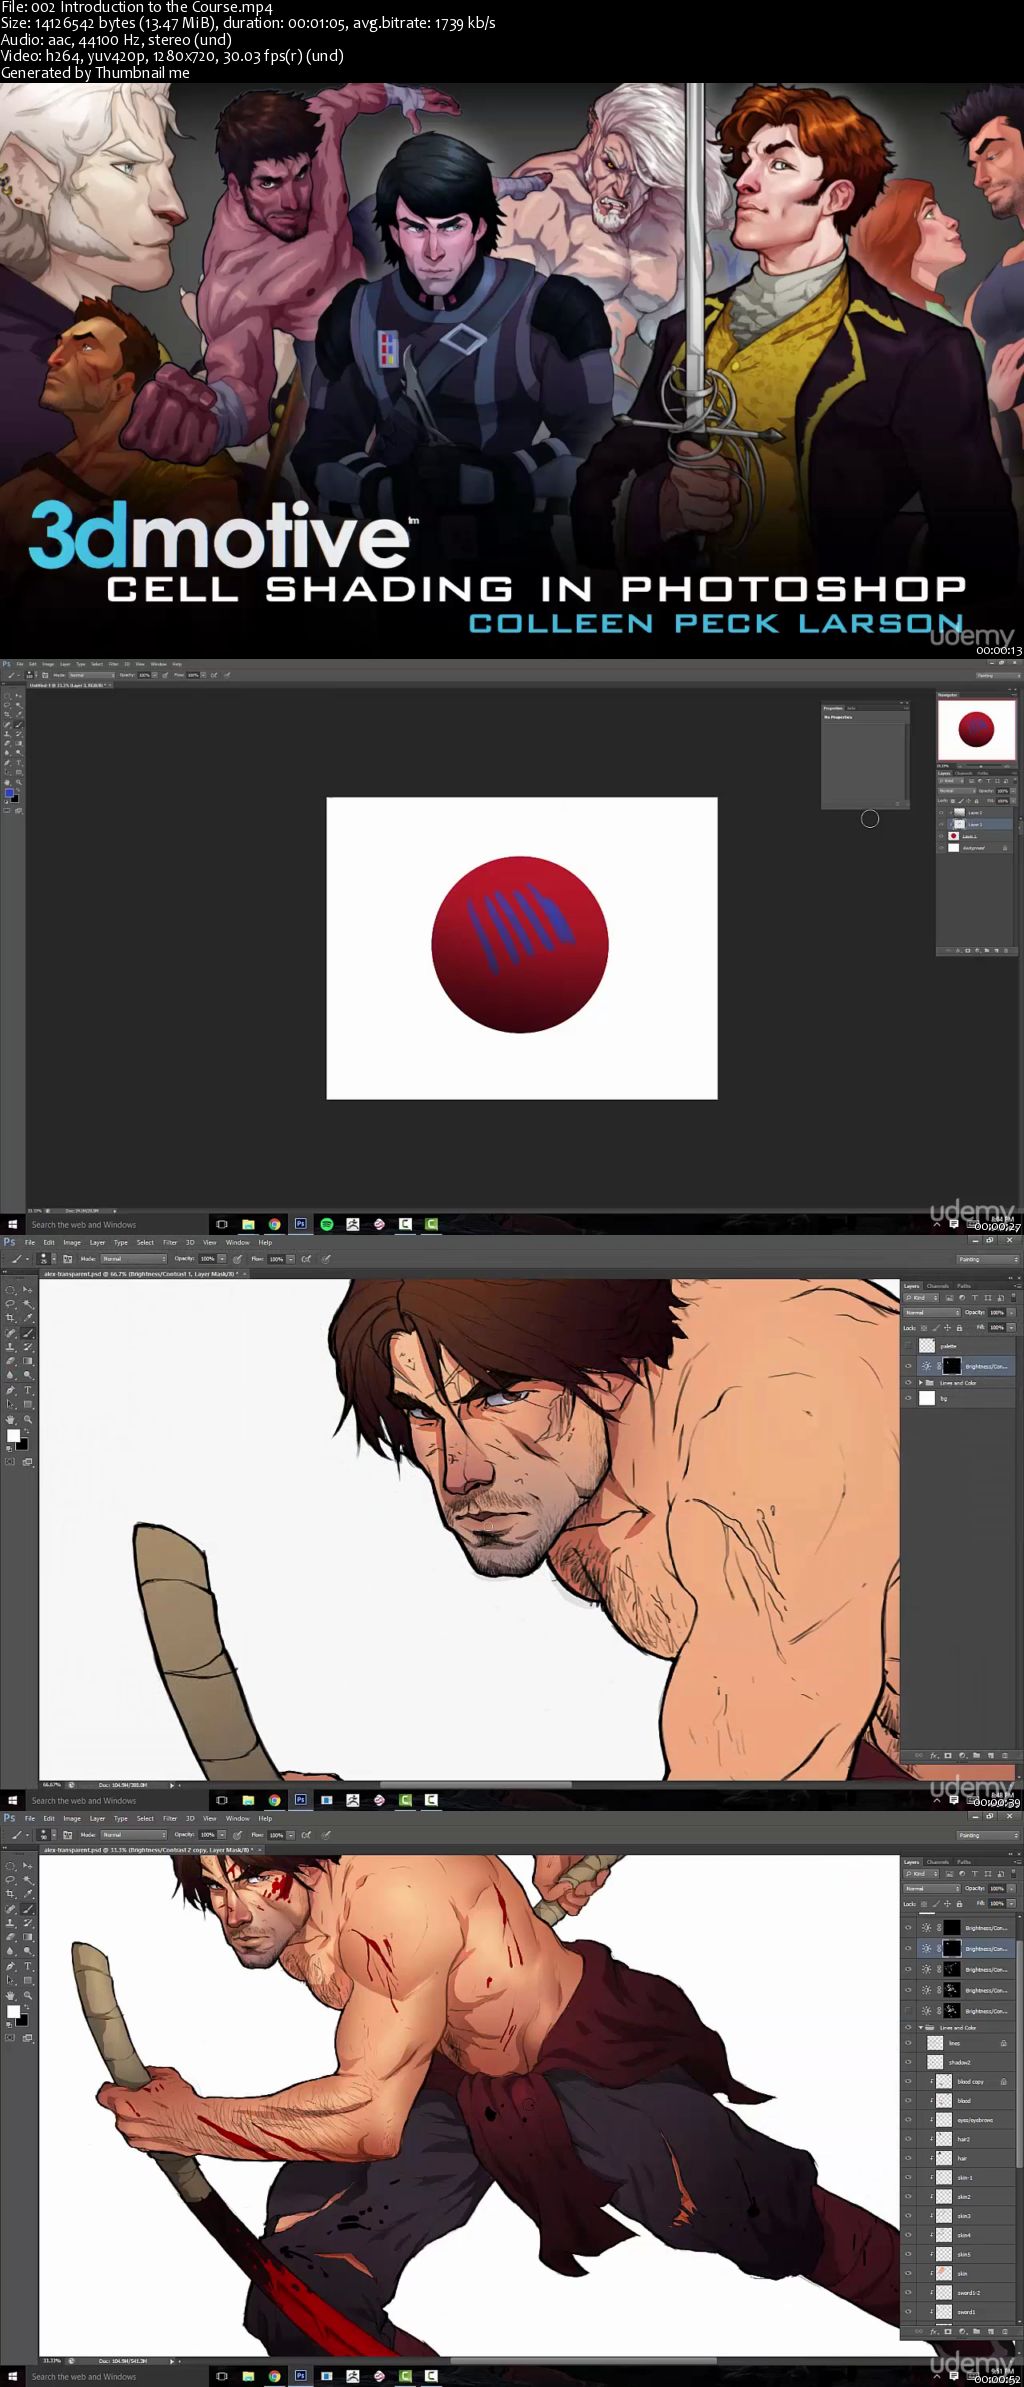Click blue foreground color swatch in red sphere frame
Screen dimensions: 1024x2387
(8, 794)
